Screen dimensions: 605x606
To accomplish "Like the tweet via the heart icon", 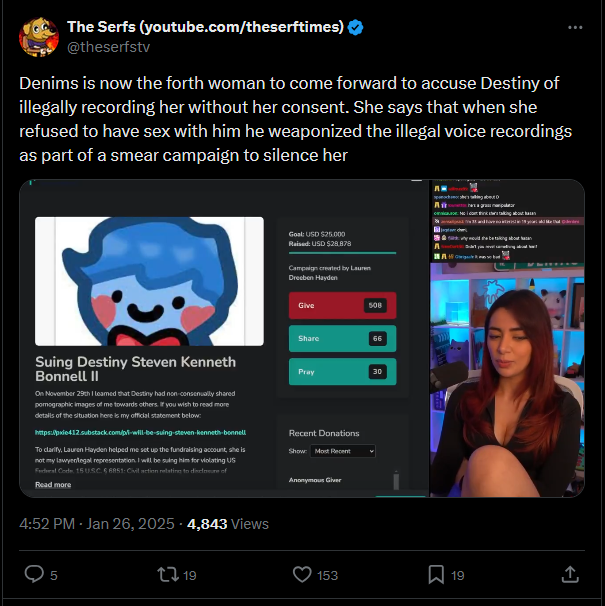I will pos(302,574).
